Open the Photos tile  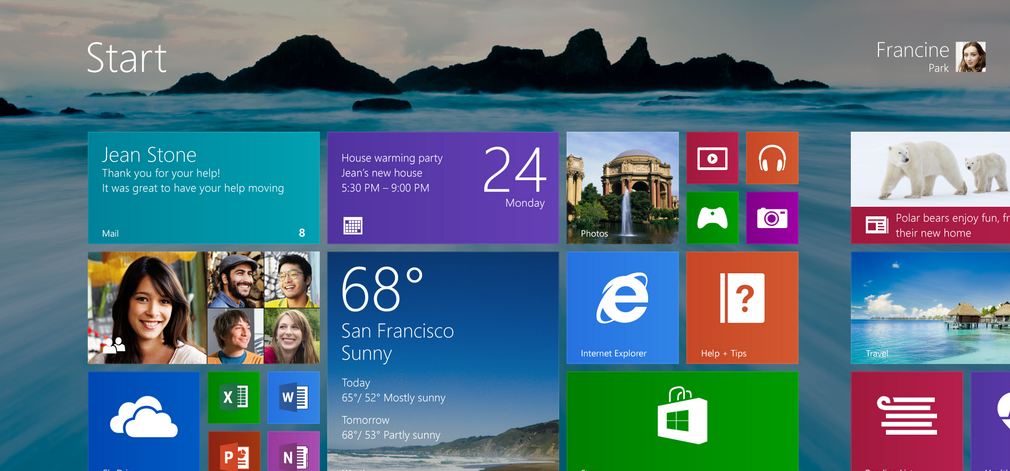tap(622, 187)
